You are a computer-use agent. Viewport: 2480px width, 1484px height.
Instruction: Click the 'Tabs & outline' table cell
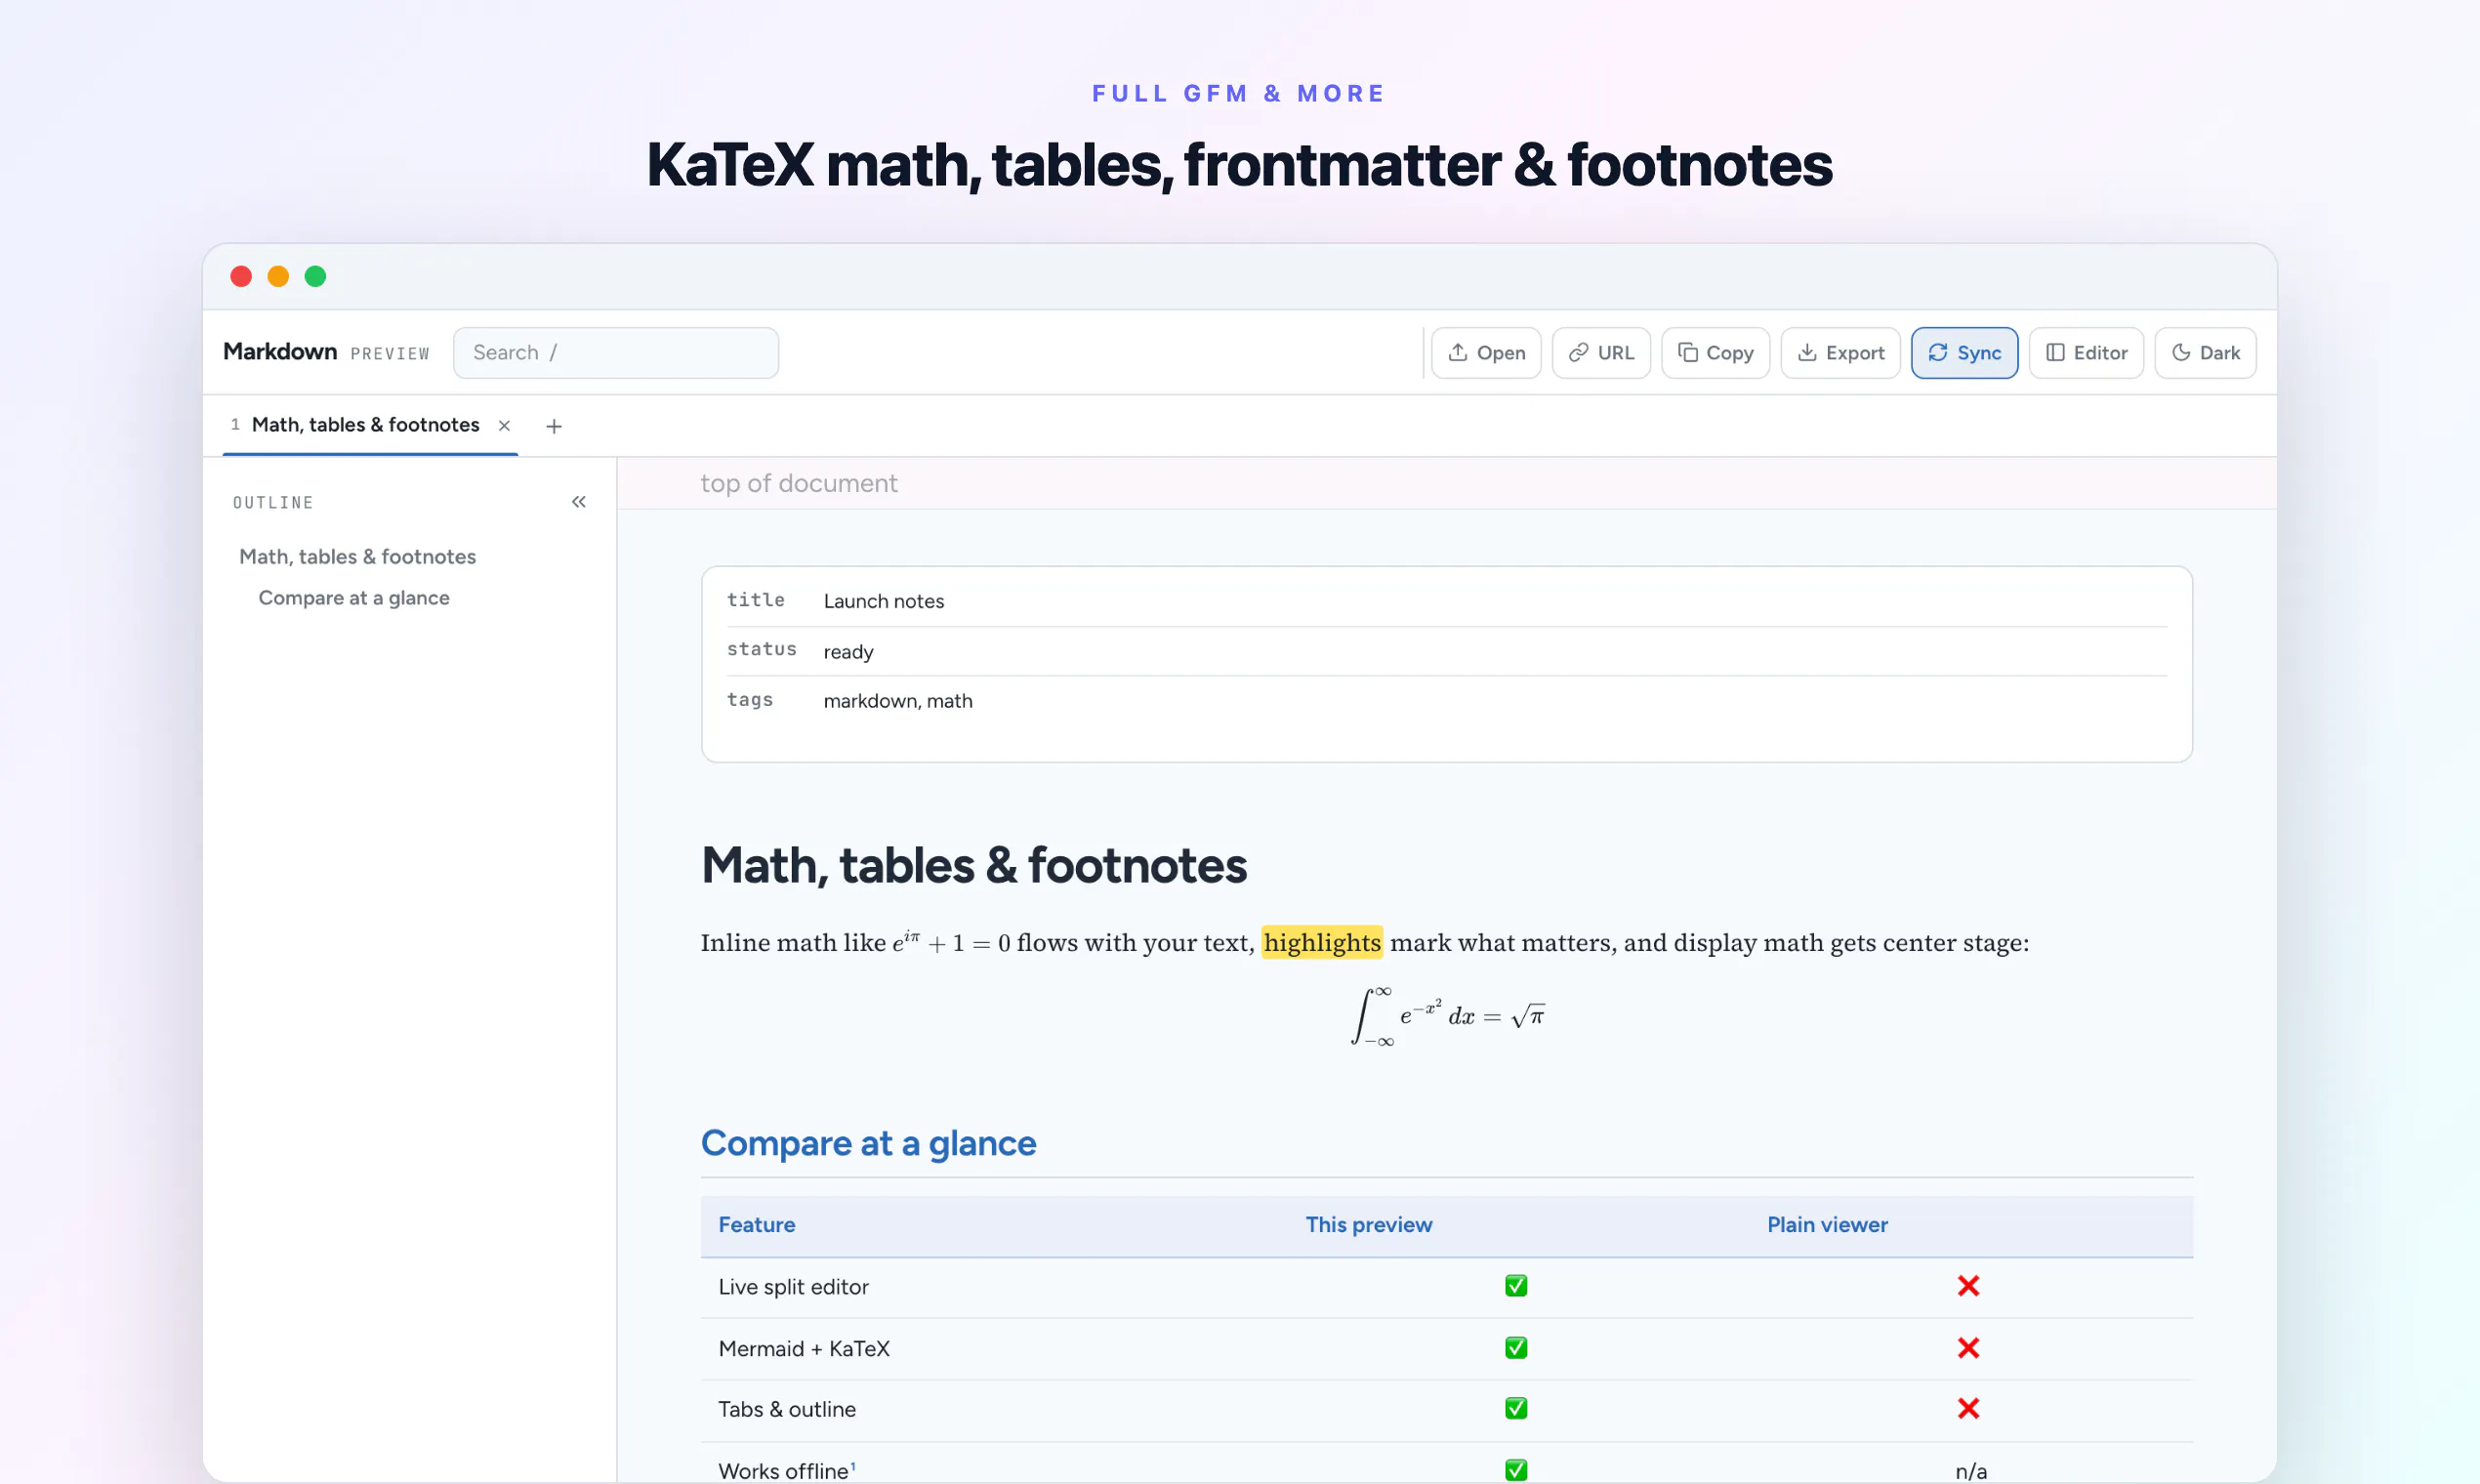point(787,1410)
